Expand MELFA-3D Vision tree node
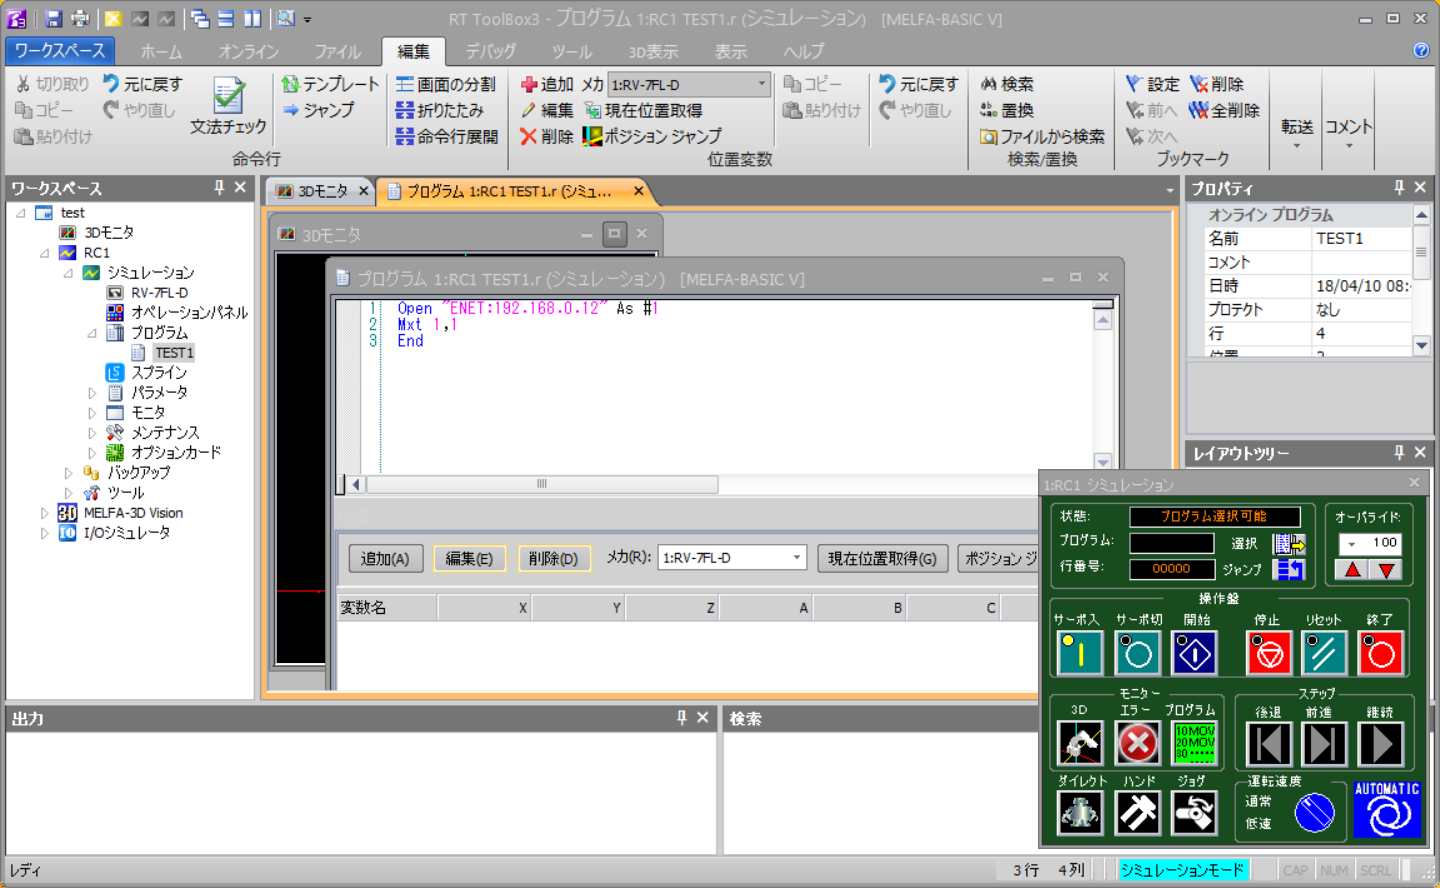 [x=44, y=513]
